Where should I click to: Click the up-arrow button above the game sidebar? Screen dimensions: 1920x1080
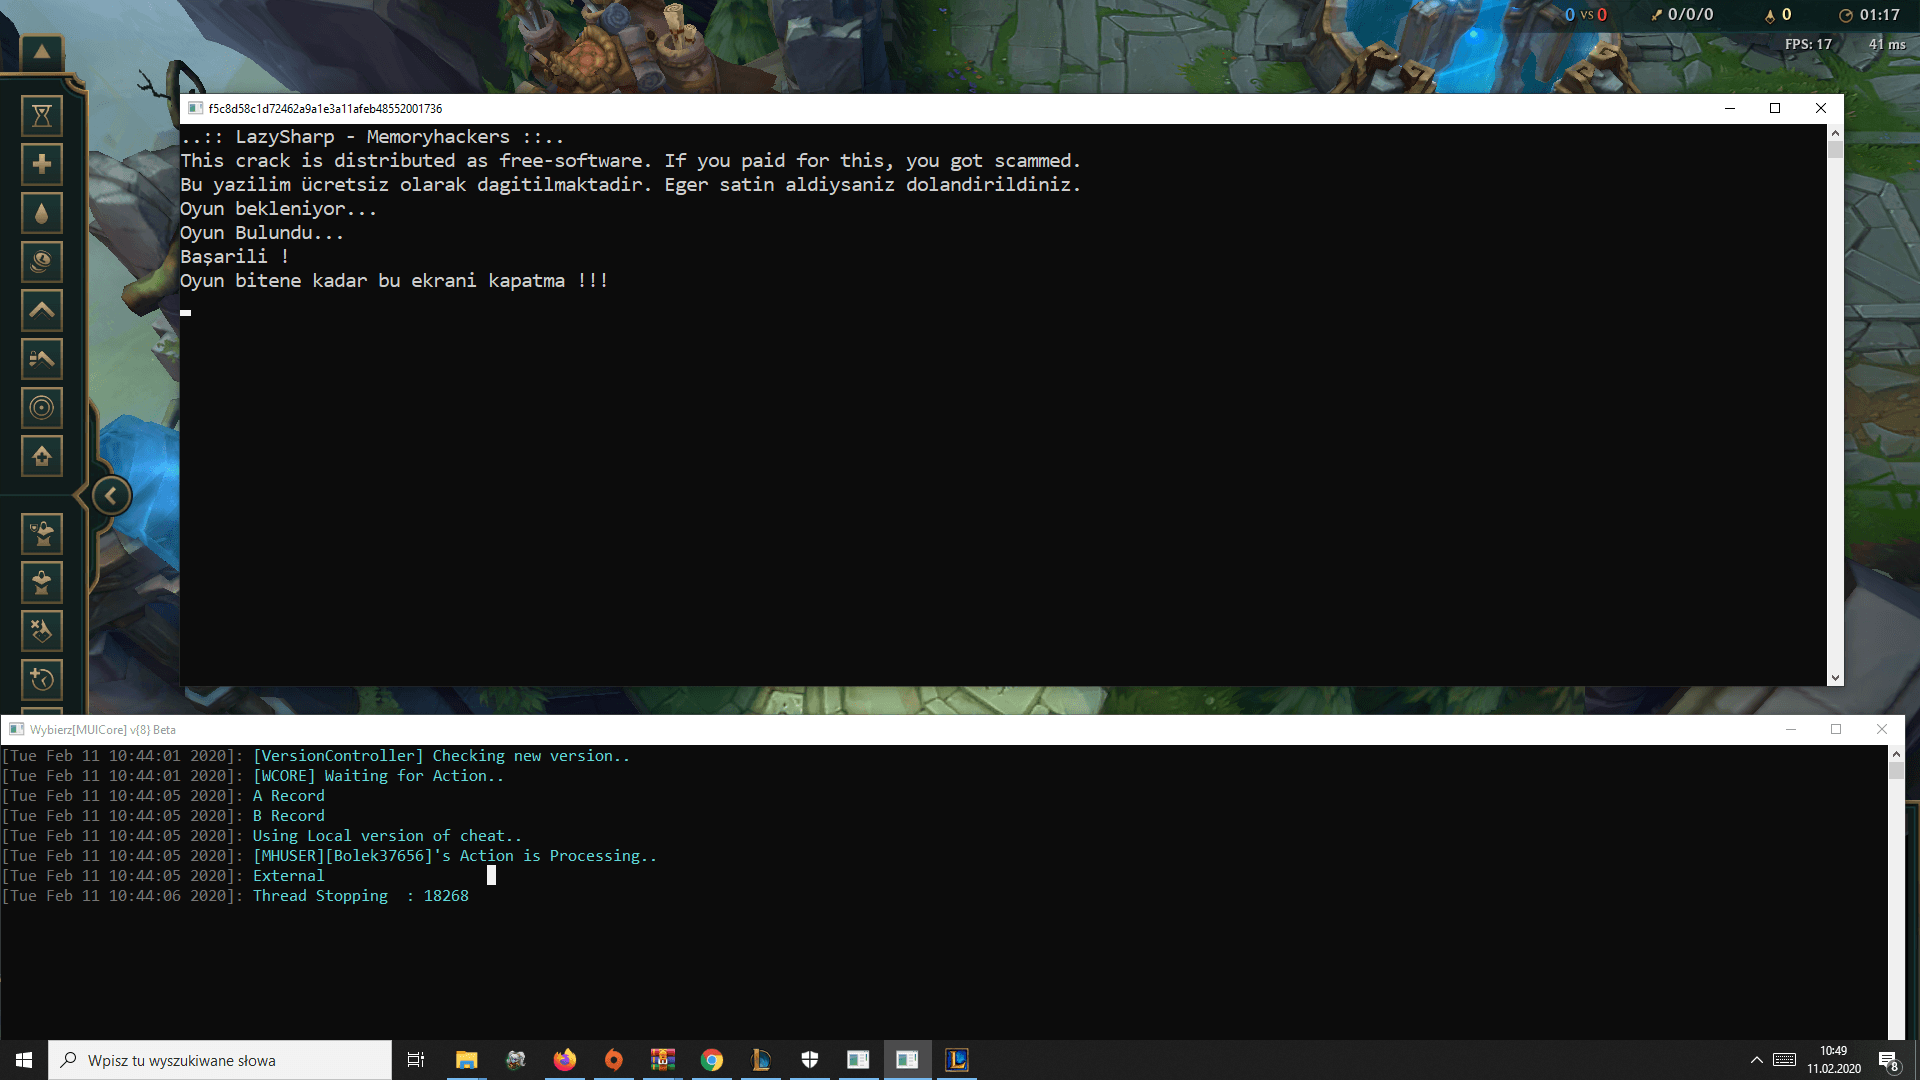[42, 52]
